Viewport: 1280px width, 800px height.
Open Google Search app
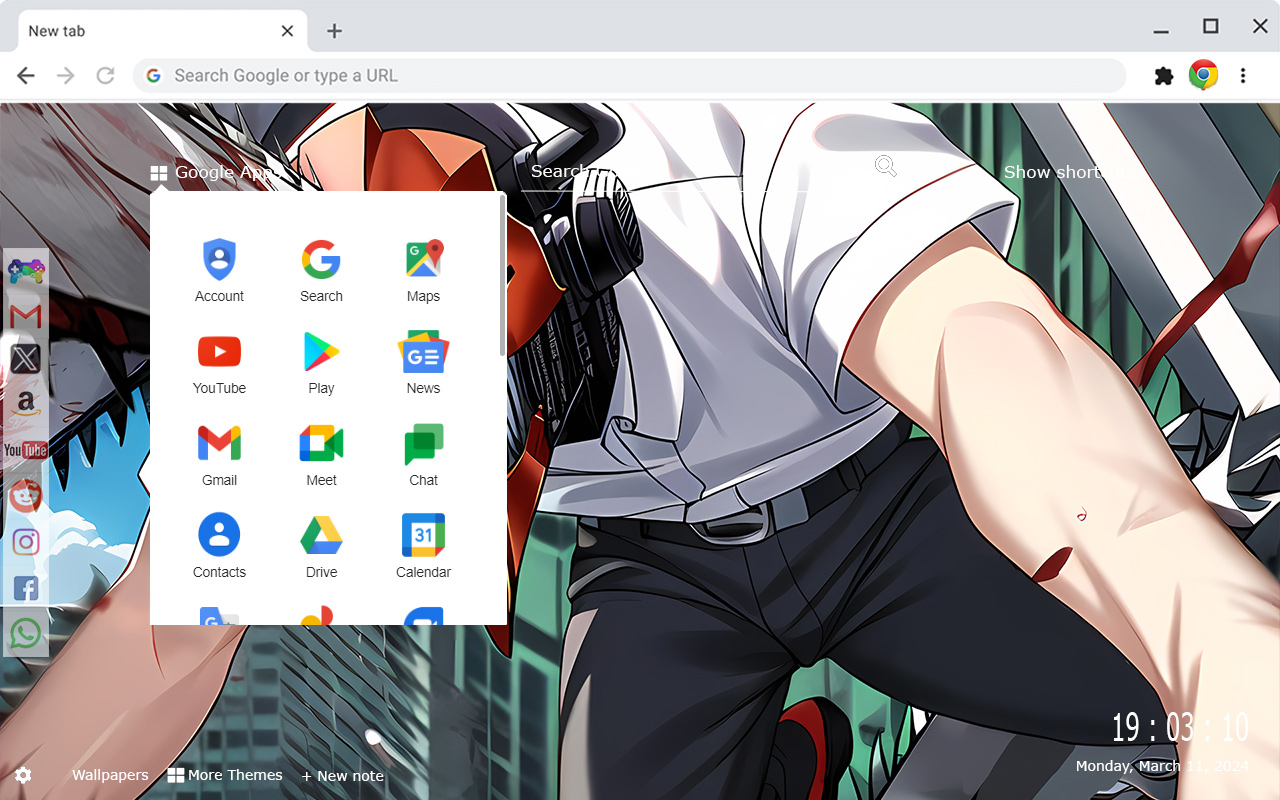pyautogui.click(x=321, y=271)
